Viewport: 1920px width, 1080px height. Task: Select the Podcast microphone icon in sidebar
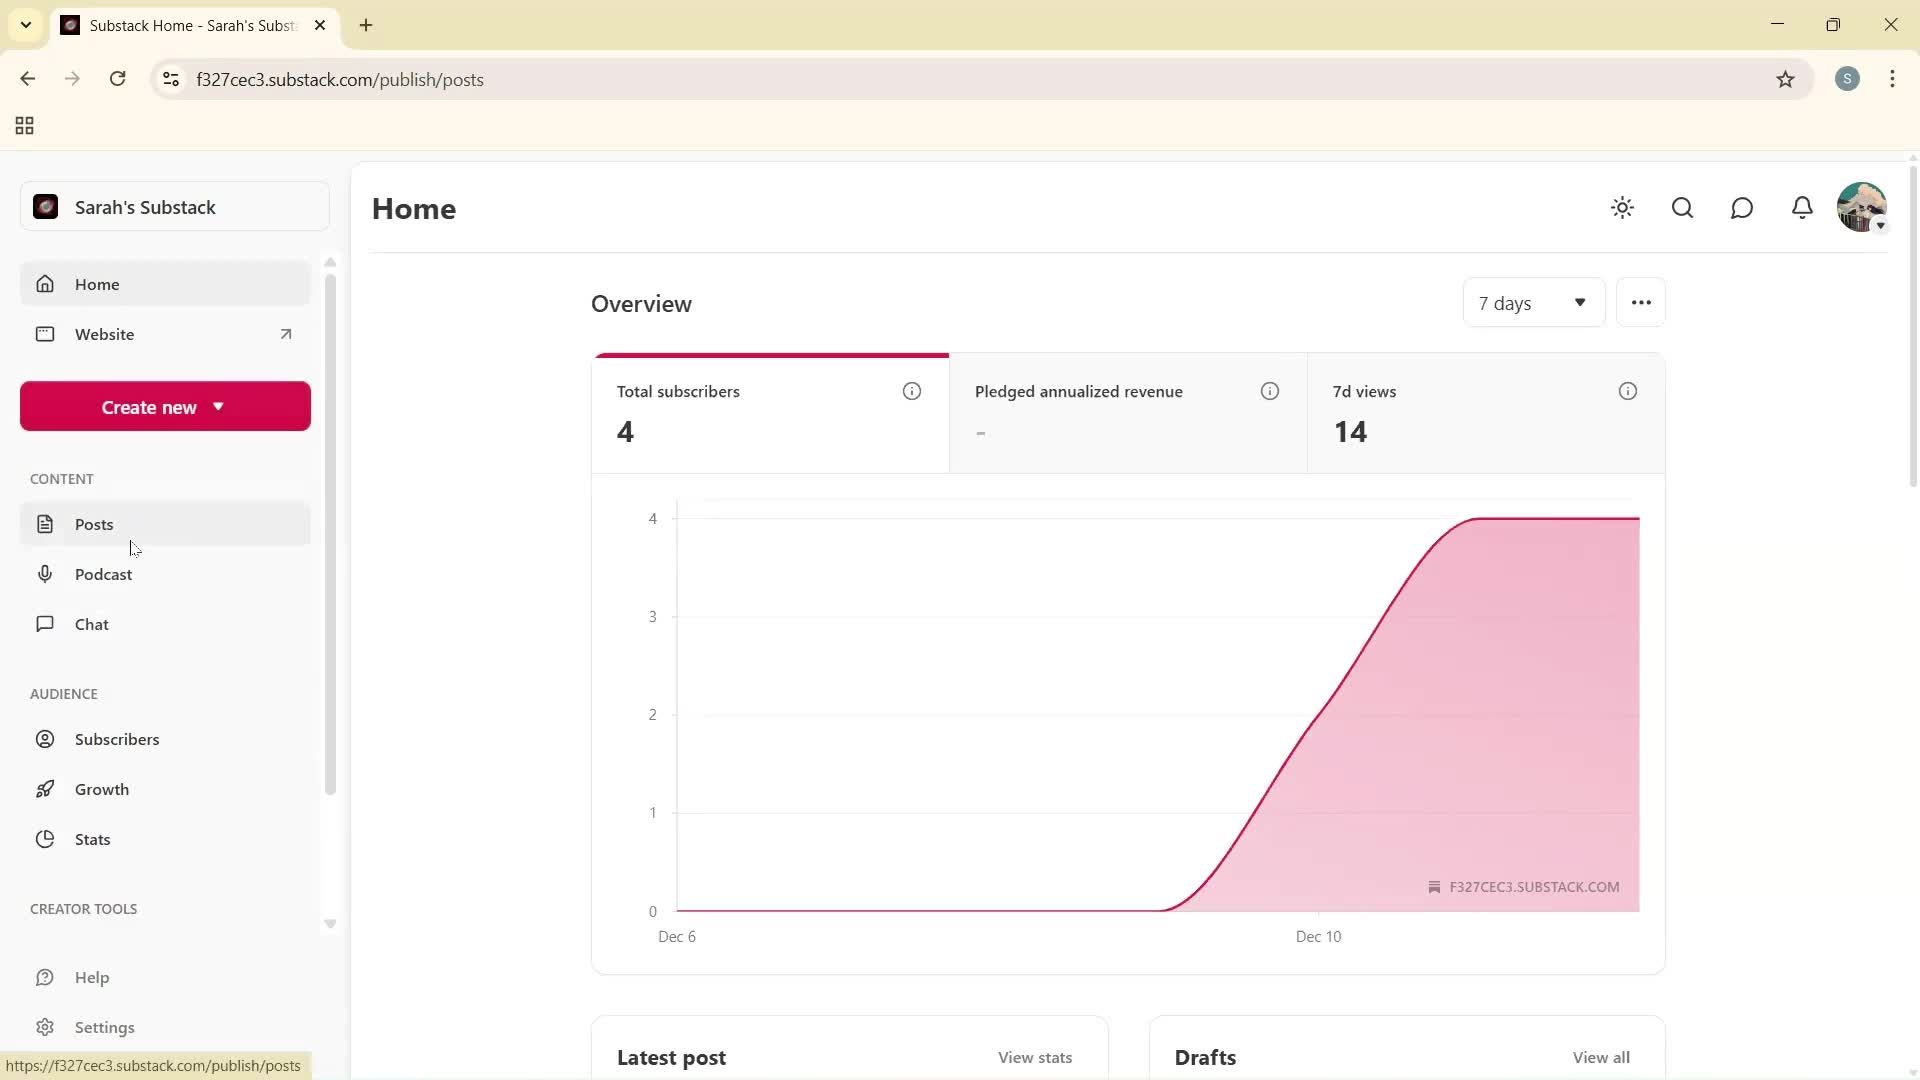tap(46, 573)
